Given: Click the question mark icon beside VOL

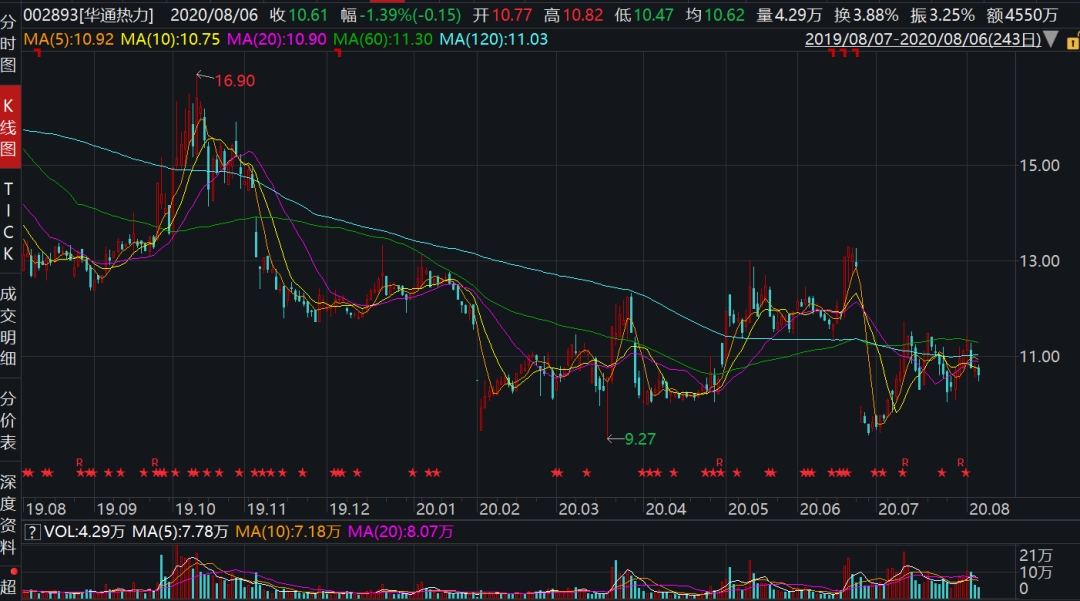Looking at the screenshot, I should pos(31,533).
